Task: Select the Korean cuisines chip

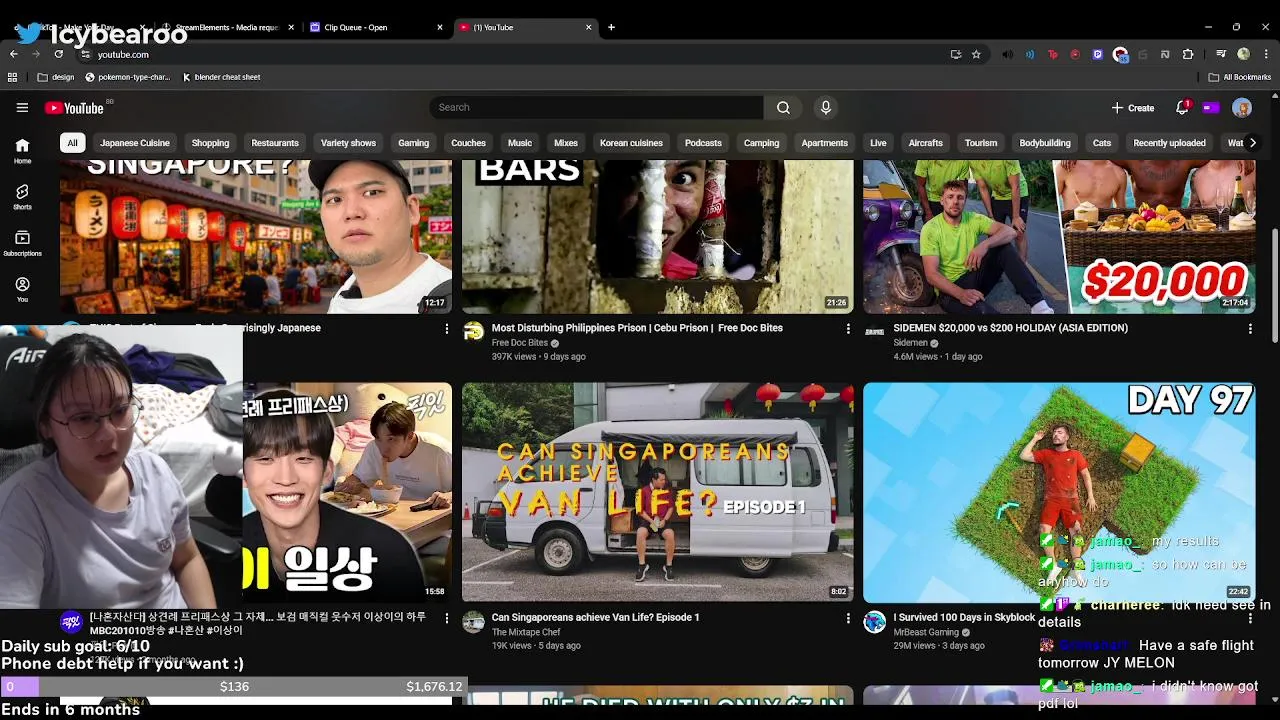Action: [x=631, y=143]
